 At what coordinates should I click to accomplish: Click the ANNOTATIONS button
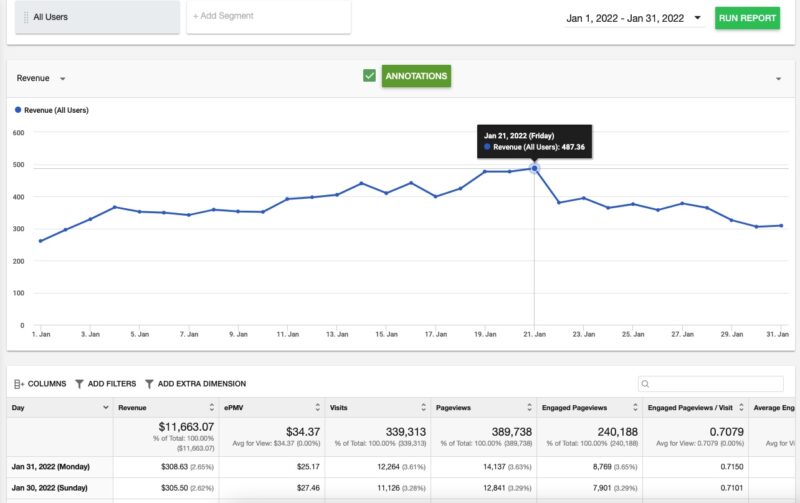(416, 76)
